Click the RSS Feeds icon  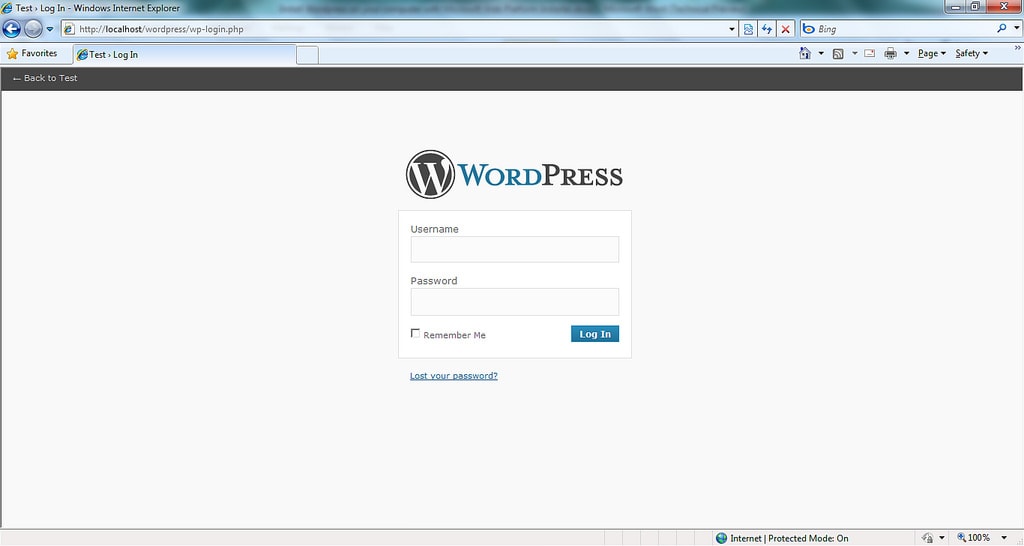(x=838, y=54)
